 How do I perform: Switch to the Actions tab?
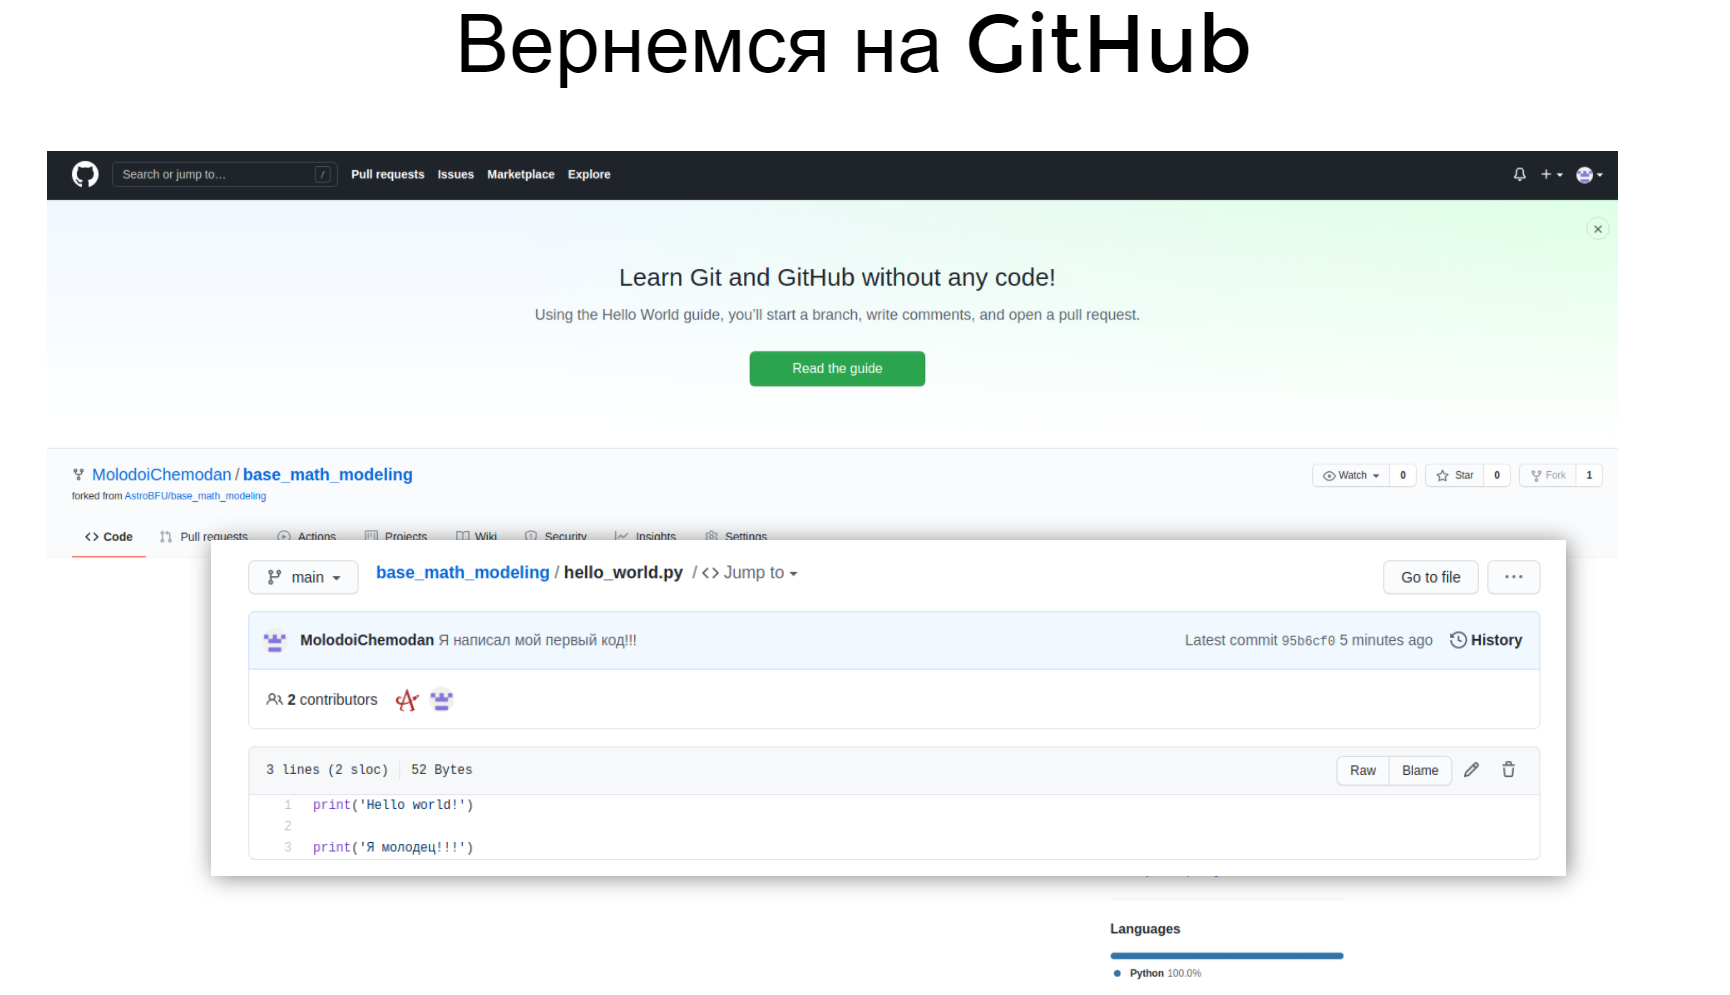tap(306, 536)
